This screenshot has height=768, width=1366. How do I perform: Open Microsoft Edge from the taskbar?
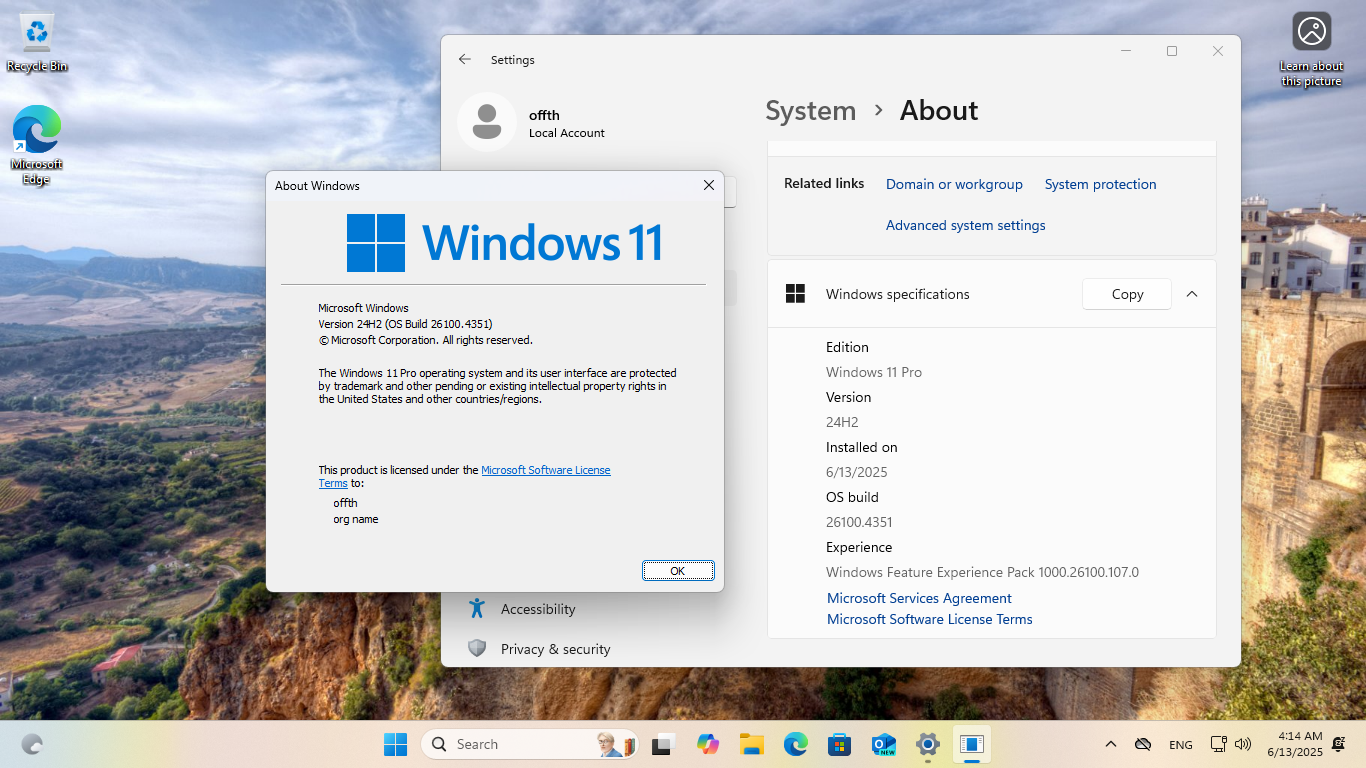click(796, 744)
